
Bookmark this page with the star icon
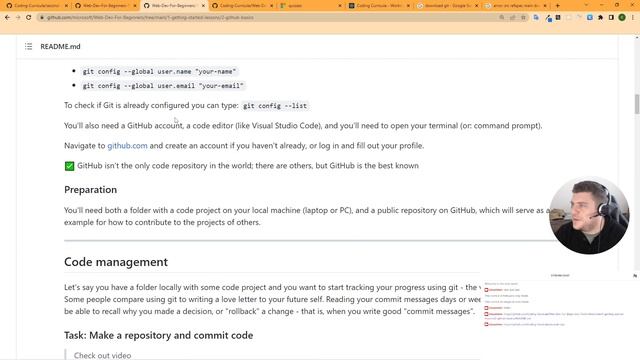pos(523,18)
